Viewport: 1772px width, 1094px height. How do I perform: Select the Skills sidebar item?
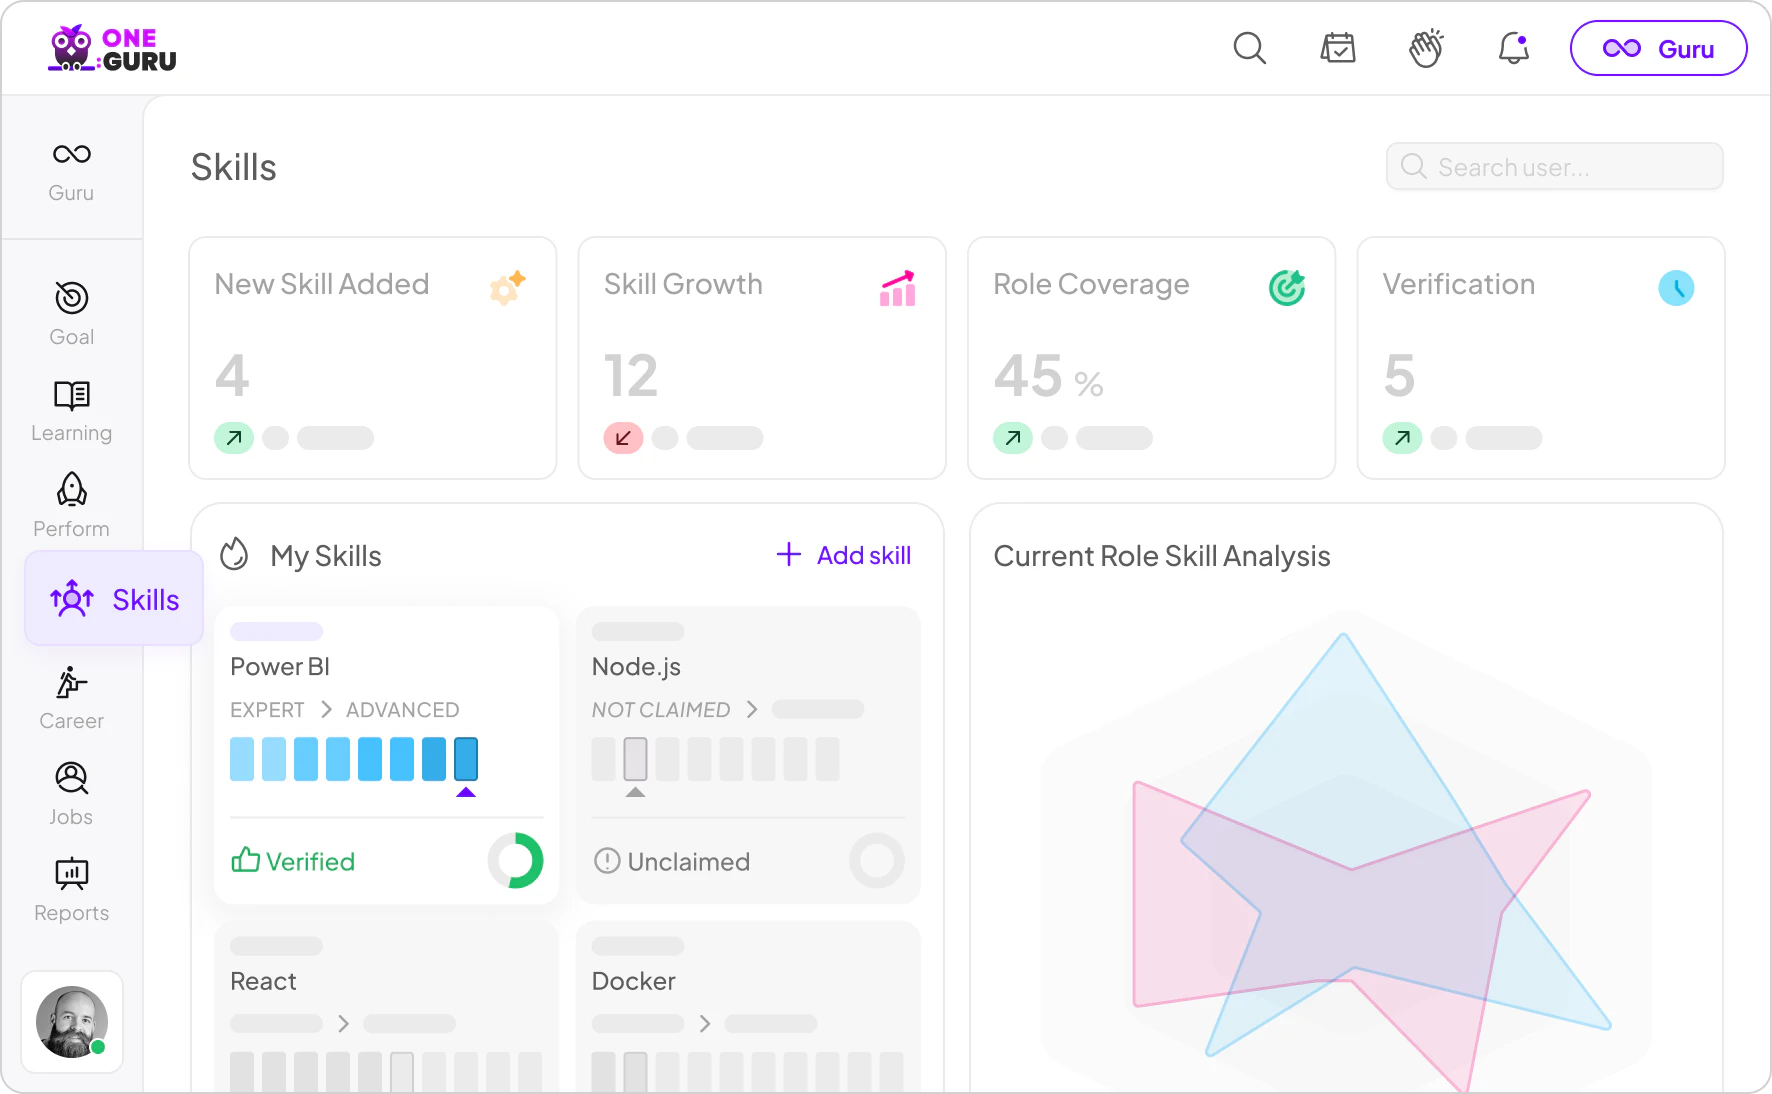point(114,599)
